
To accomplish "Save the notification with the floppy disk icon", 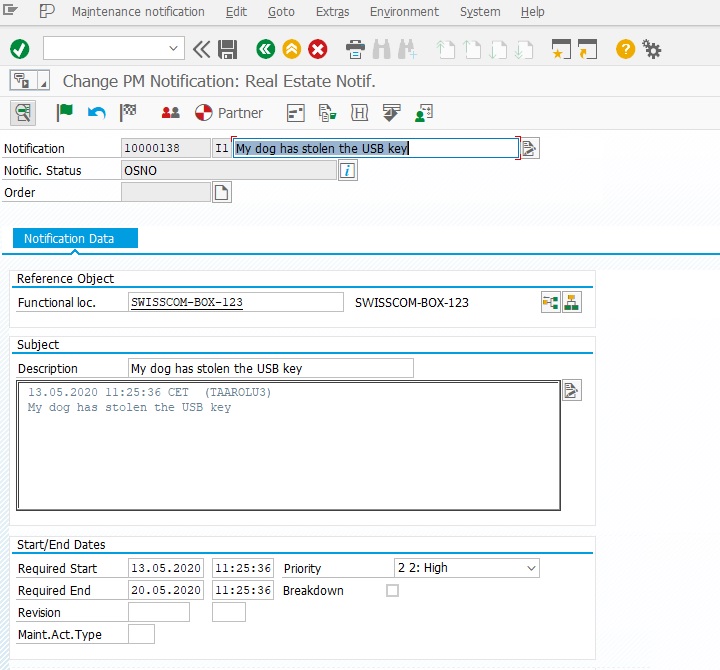I will (227, 49).
